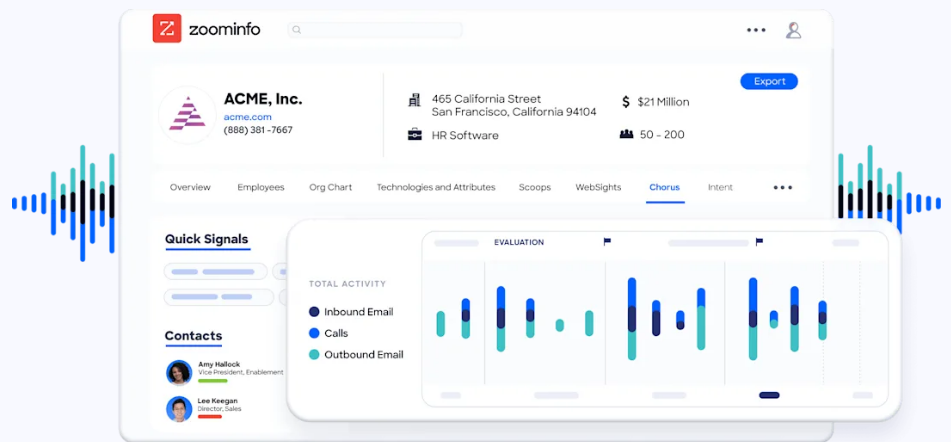
Task: Click Lee Keegan's red status bar
Action: point(210,417)
